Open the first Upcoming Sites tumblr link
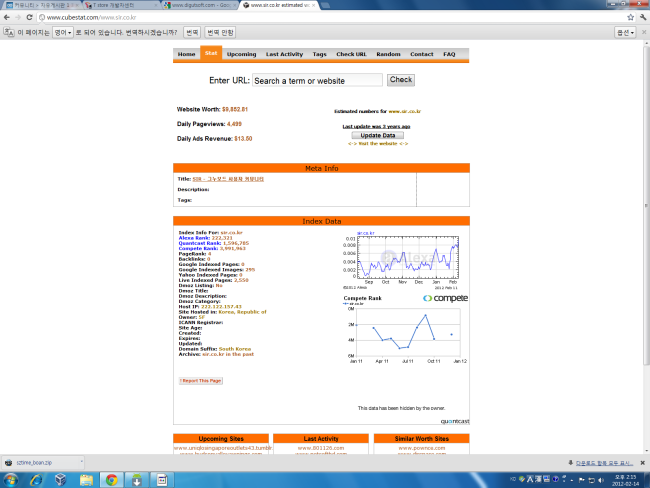Image resolution: width=650 pixels, height=488 pixels. click(x=223, y=448)
